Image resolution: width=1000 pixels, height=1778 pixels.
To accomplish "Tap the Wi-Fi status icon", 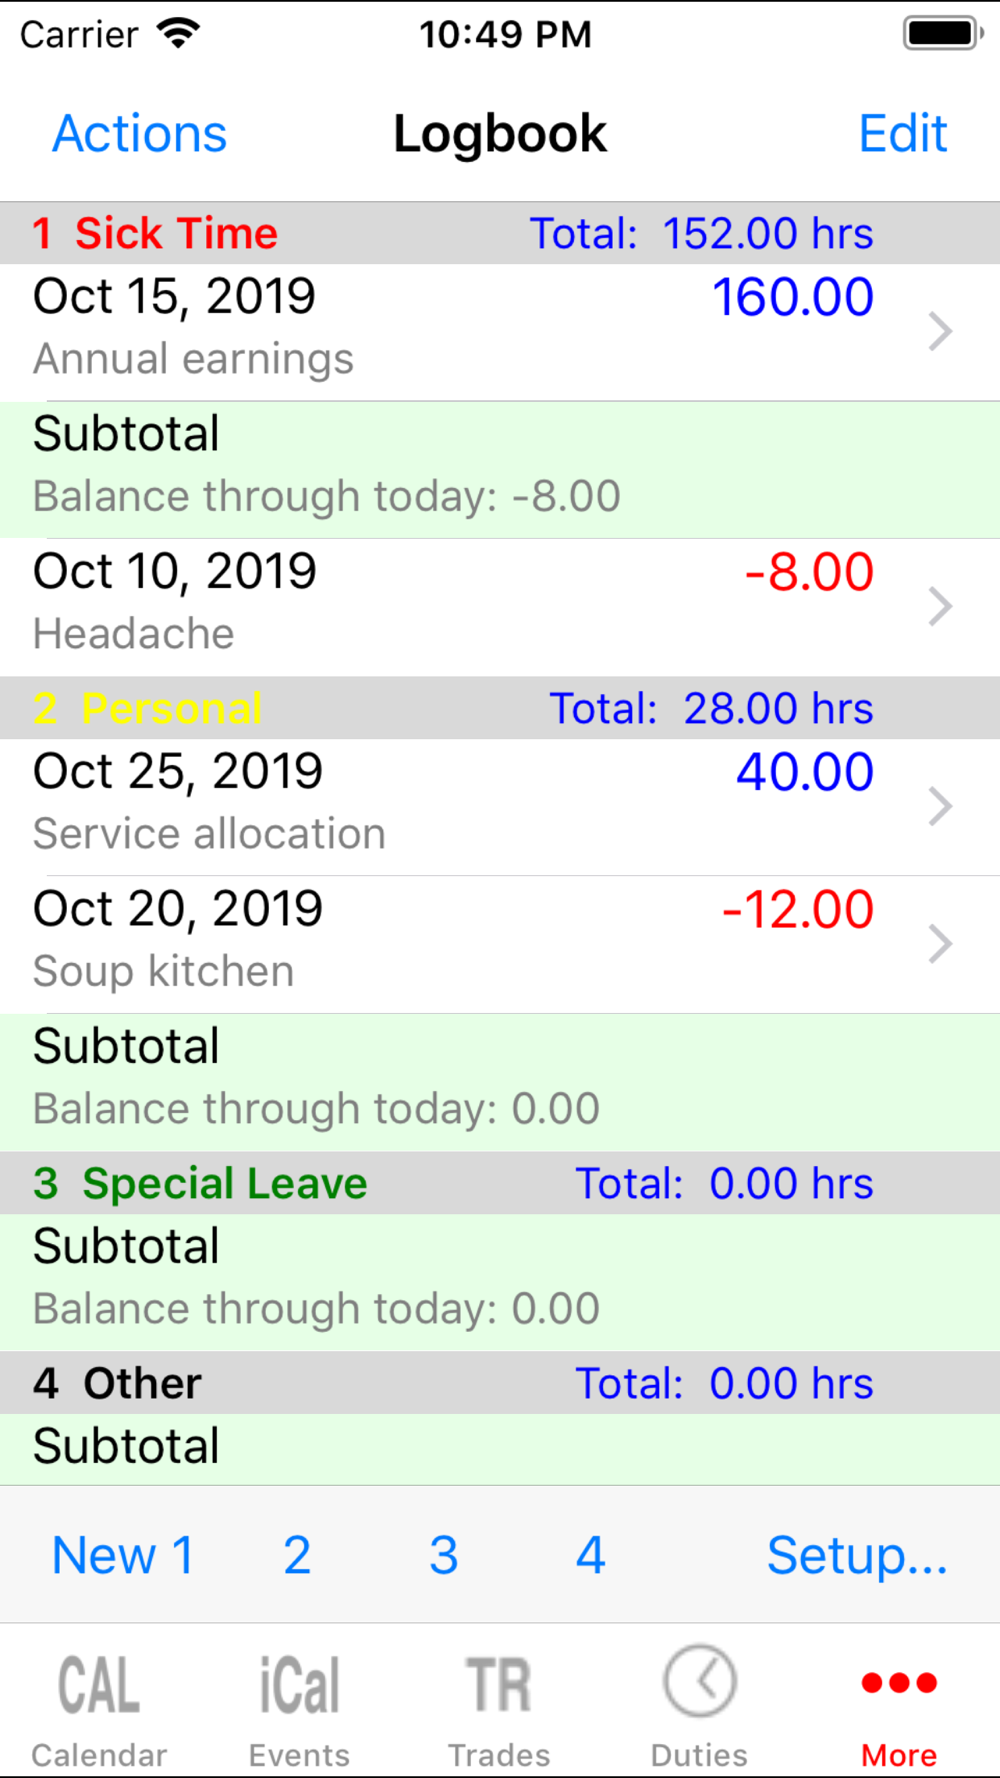I will point(179,34).
